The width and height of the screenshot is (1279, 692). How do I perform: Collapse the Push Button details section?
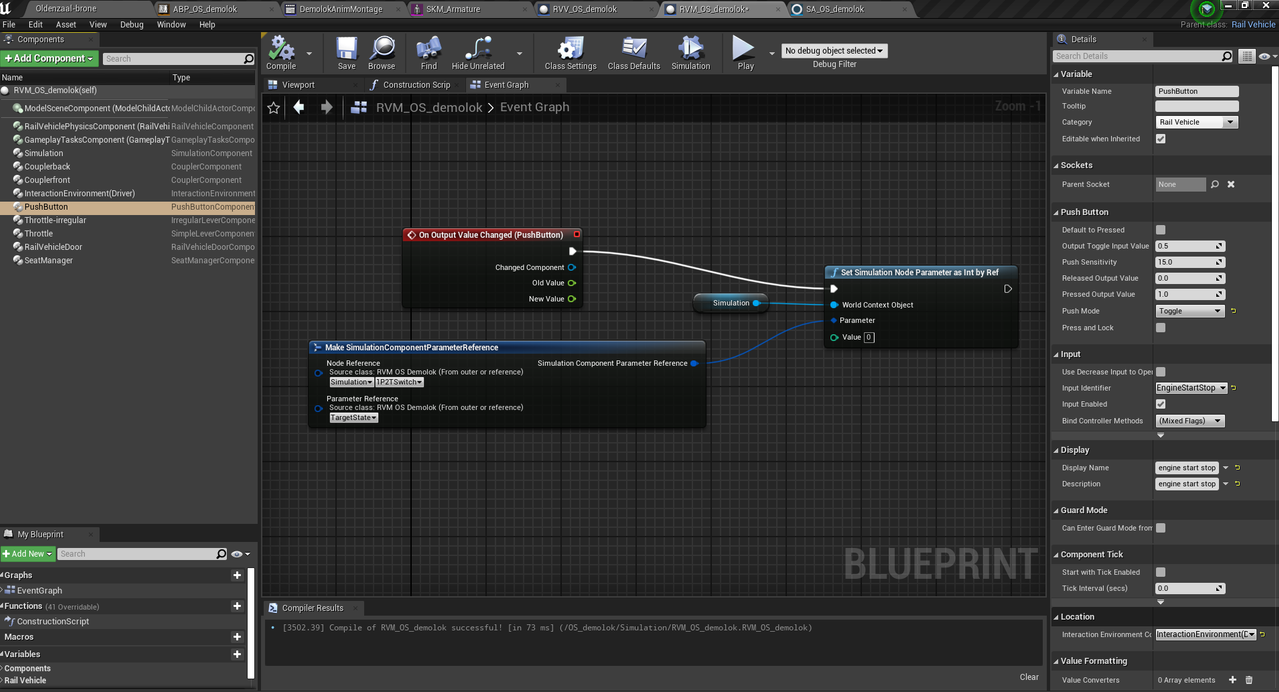click(x=1056, y=212)
